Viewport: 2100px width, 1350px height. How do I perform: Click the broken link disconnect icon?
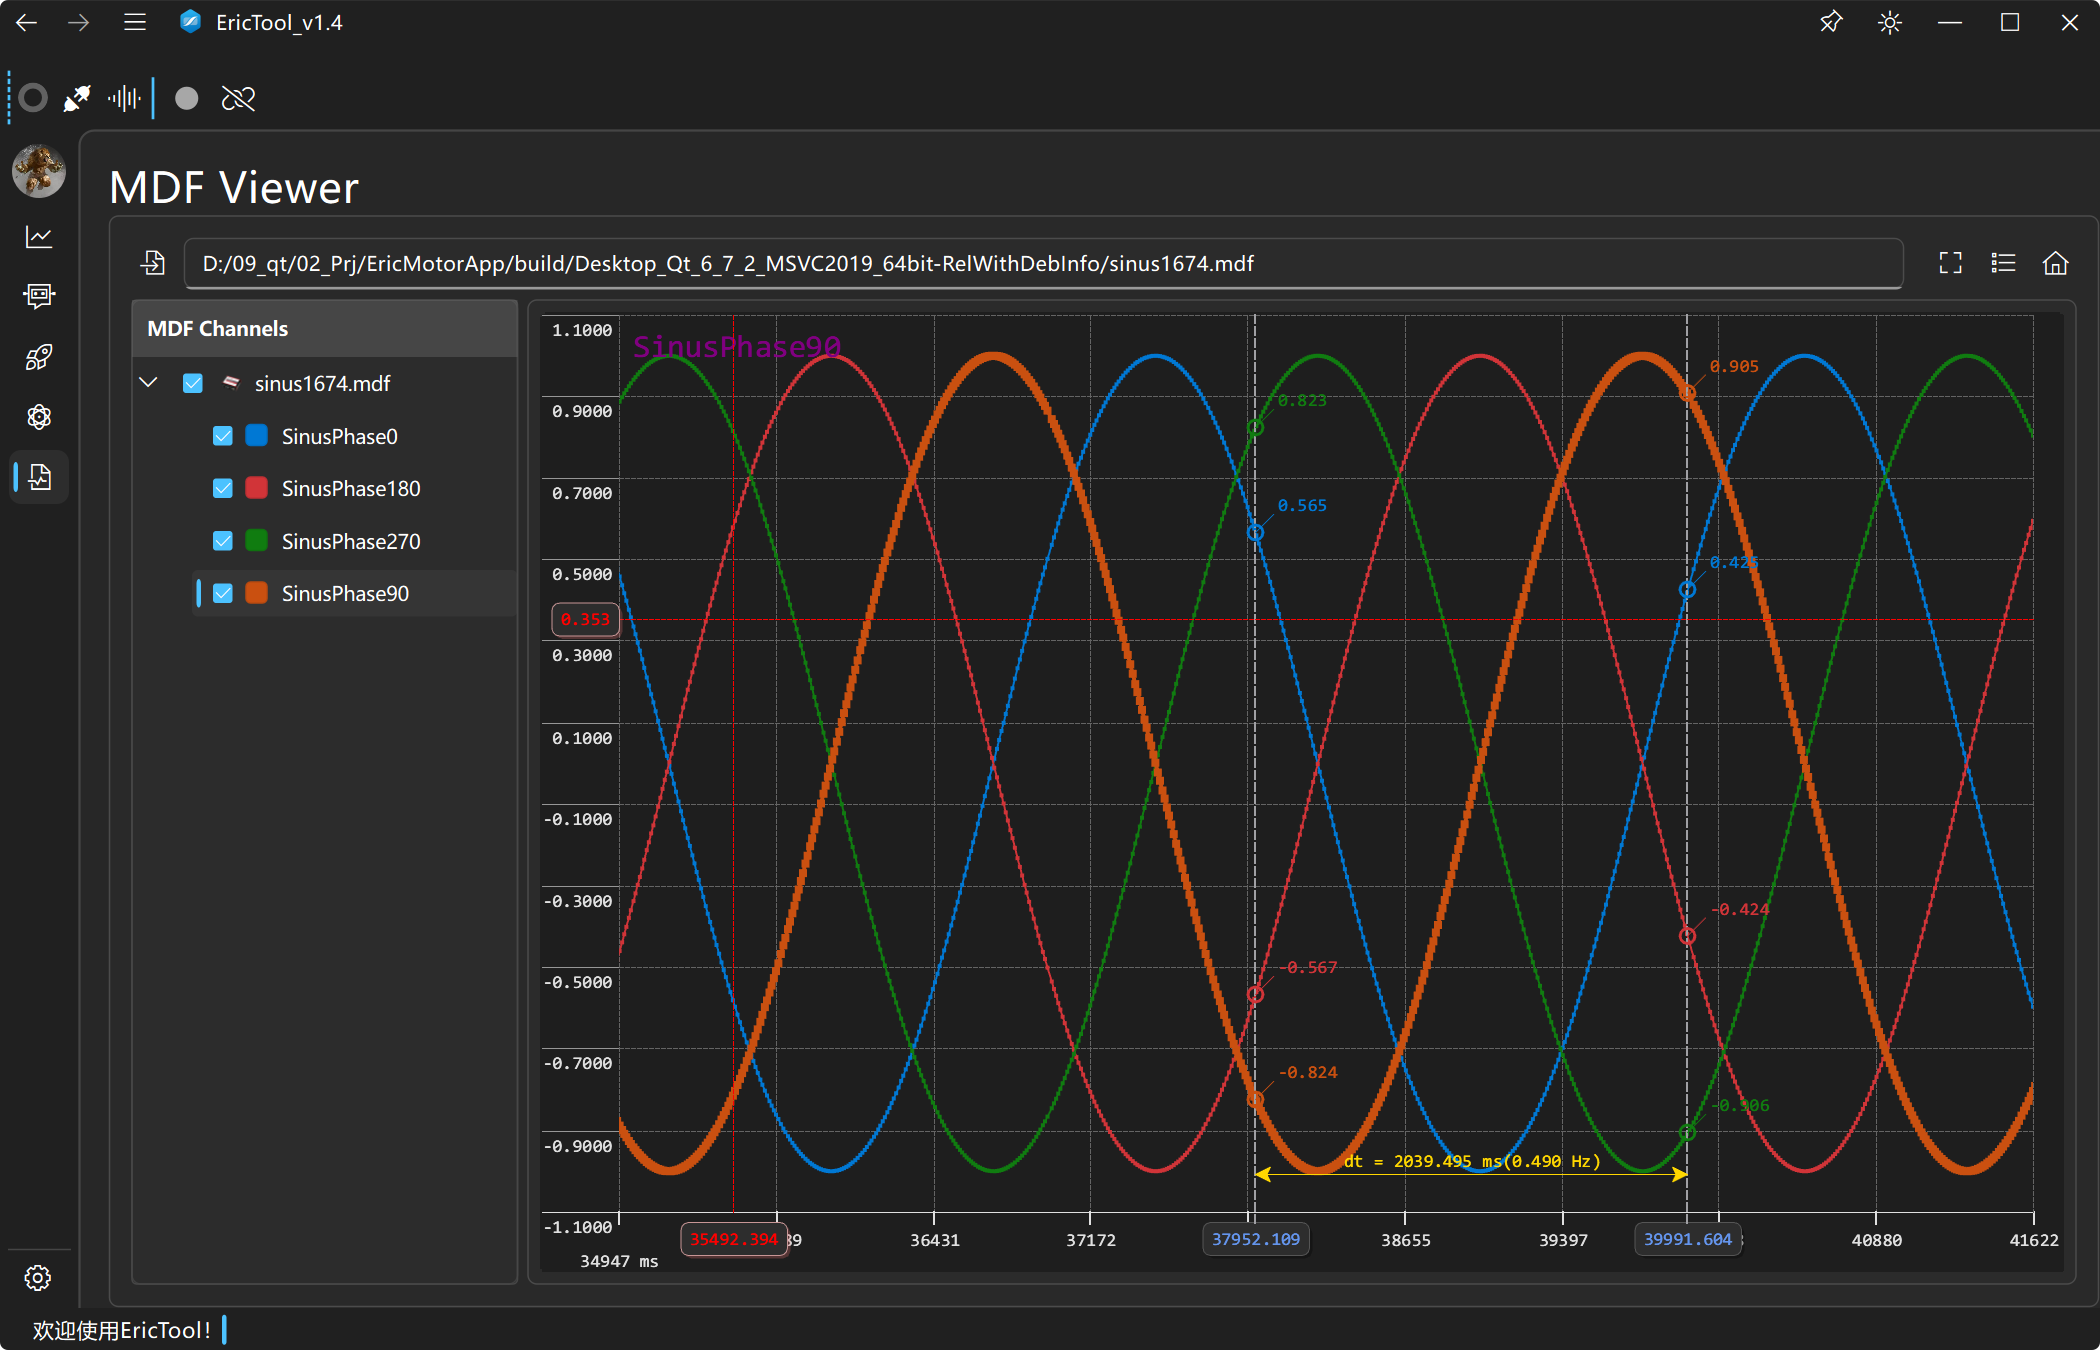(238, 98)
